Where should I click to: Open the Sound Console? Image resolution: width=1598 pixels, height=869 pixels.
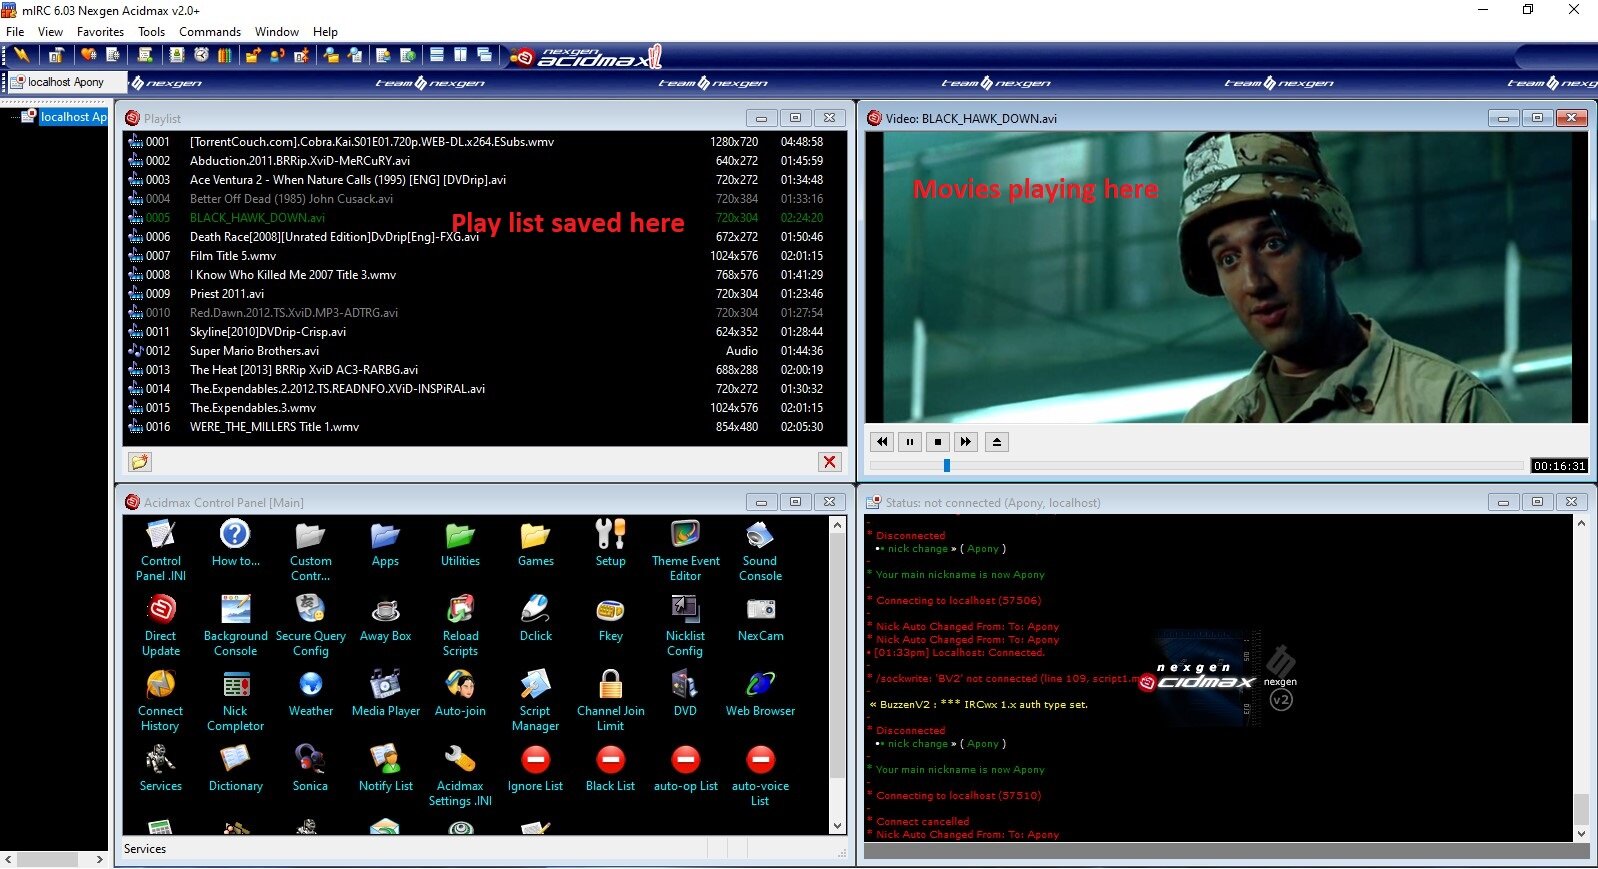tap(760, 536)
